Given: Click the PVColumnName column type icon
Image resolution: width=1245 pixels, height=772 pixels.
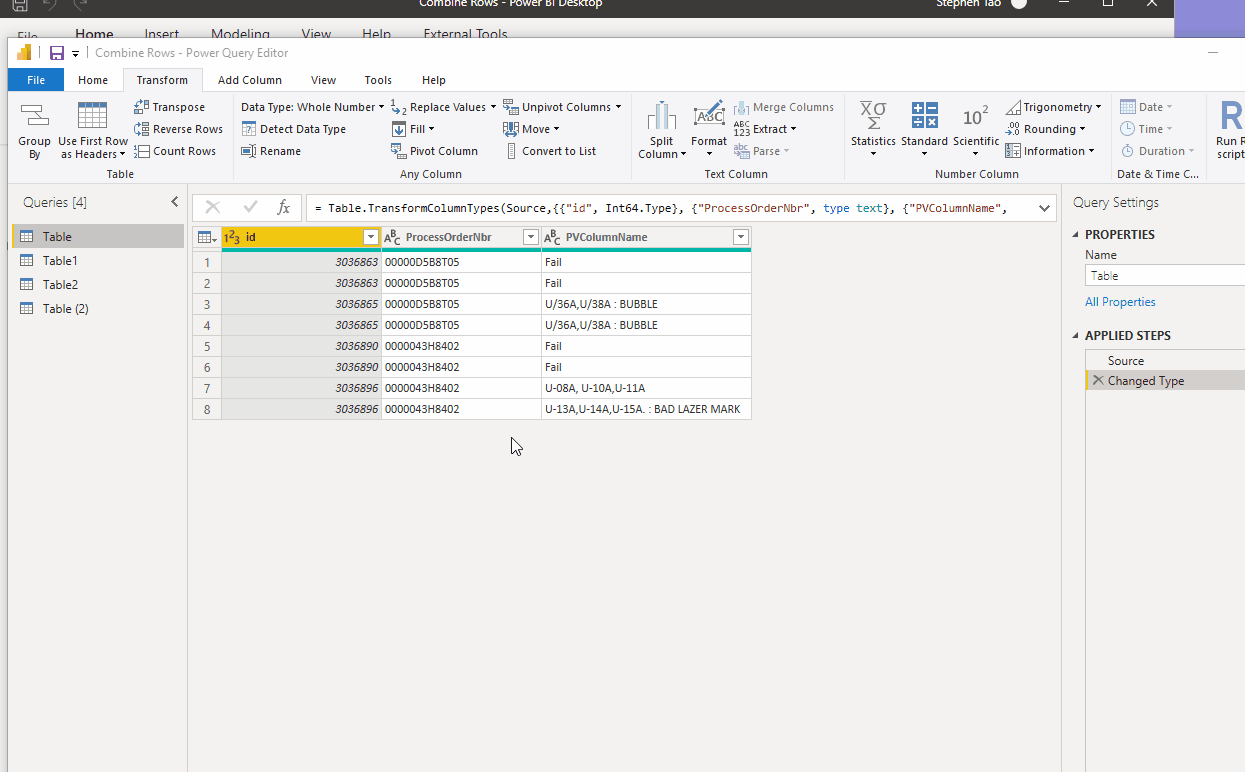Looking at the screenshot, I should 552,237.
